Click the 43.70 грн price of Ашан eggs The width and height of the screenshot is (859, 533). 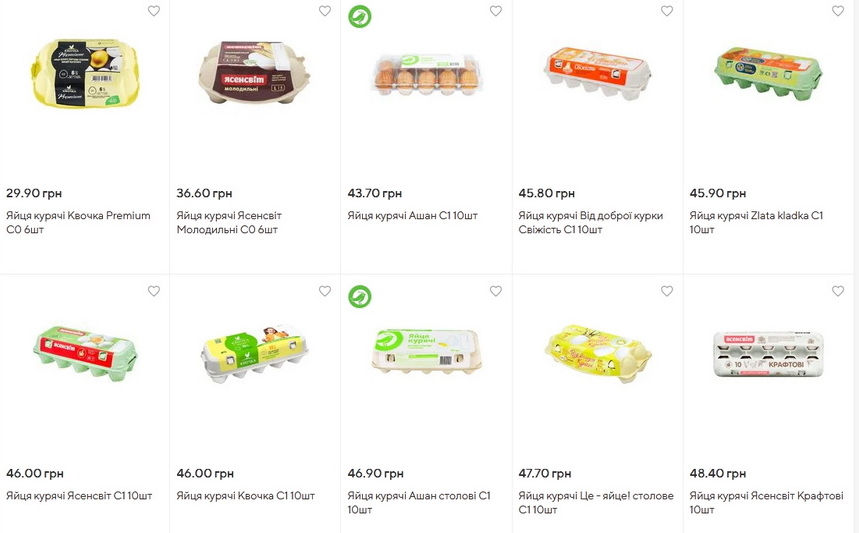point(375,193)
